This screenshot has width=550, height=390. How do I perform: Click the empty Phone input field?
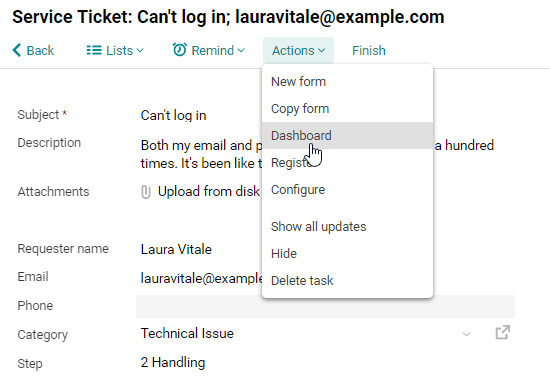tap(326, 306)
